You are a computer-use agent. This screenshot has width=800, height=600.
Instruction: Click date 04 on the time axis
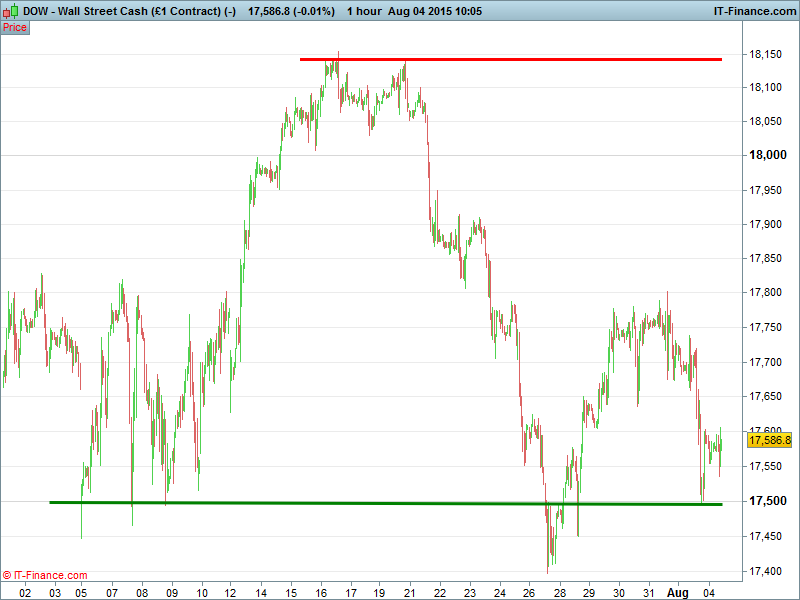tap(709, 591)
